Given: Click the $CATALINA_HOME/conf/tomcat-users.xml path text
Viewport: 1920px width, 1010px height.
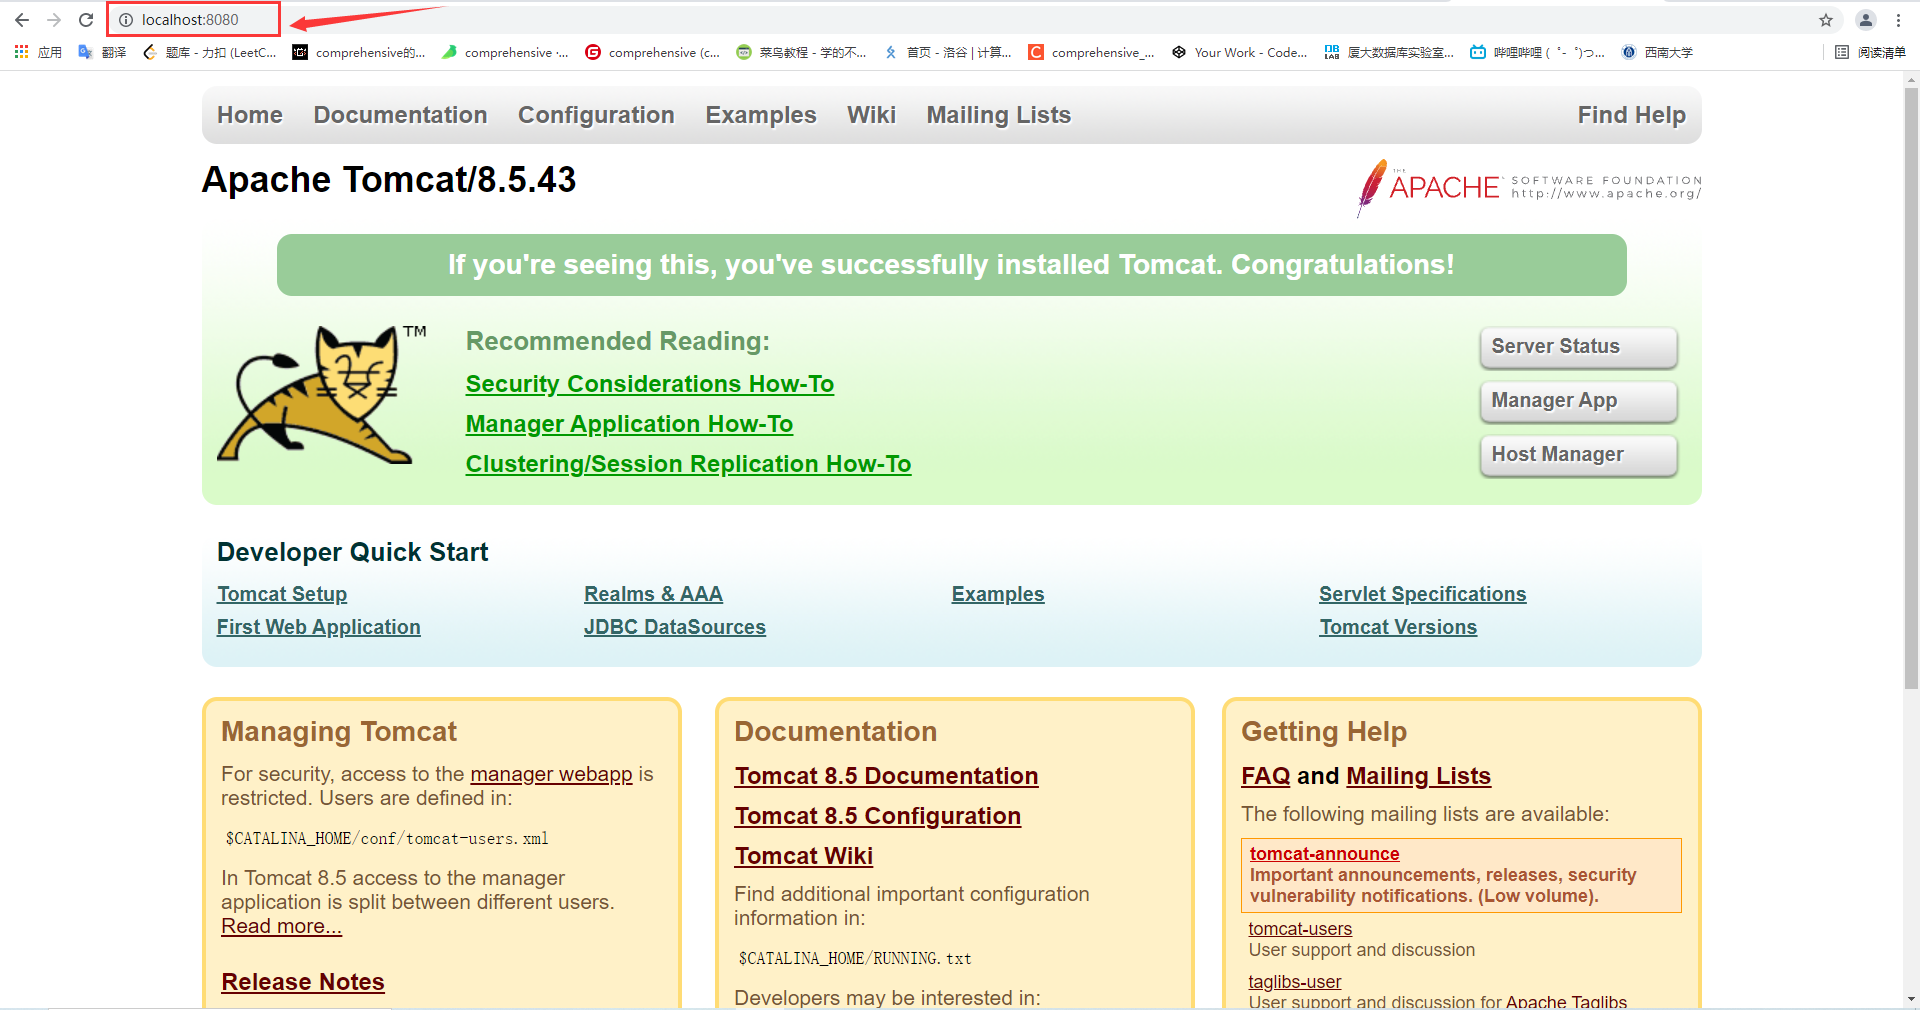Looking at the screenshot, I should pos(387,838).
